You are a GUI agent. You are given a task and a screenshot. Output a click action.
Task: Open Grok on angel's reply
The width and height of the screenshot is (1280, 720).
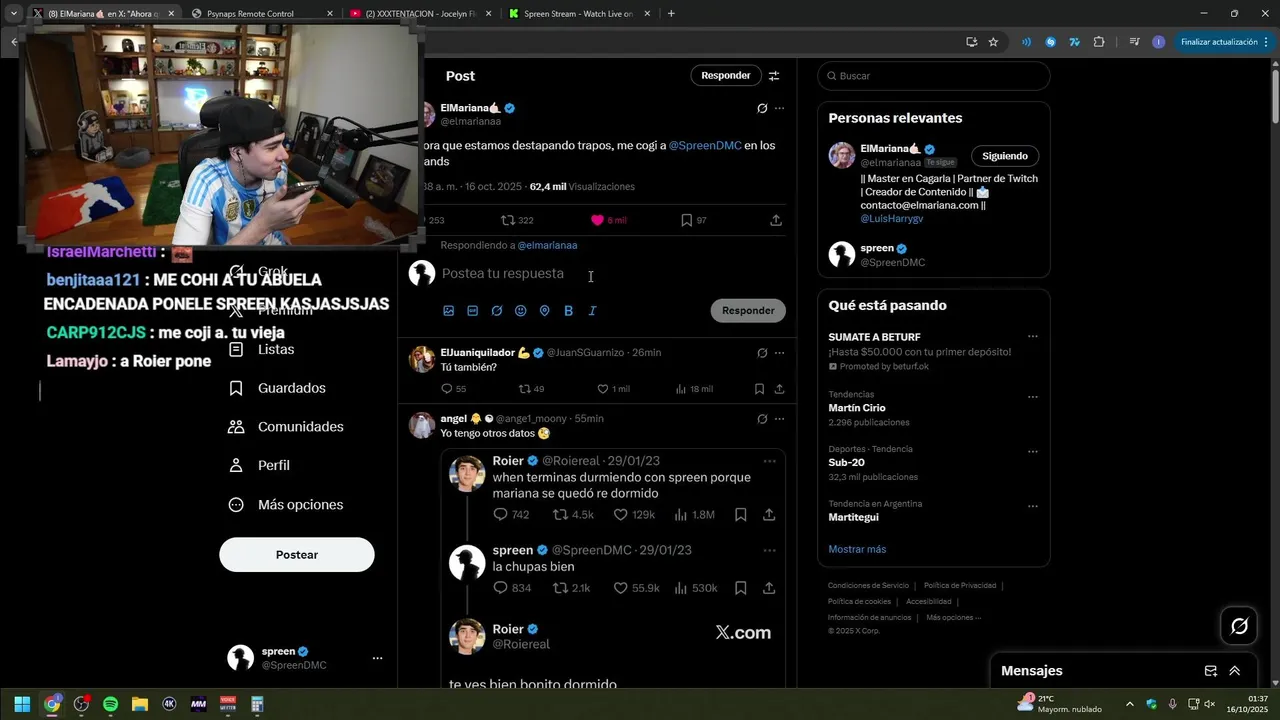pyautogui.click(x=762, y=419)
